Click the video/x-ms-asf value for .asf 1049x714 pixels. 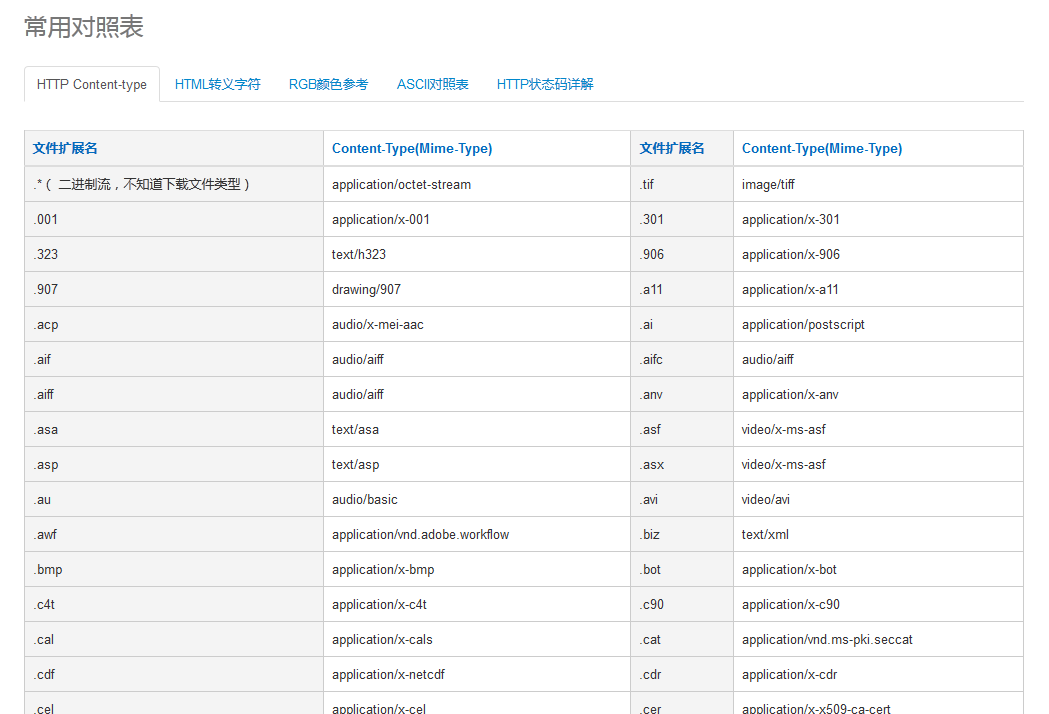click(x=785, y=429)
